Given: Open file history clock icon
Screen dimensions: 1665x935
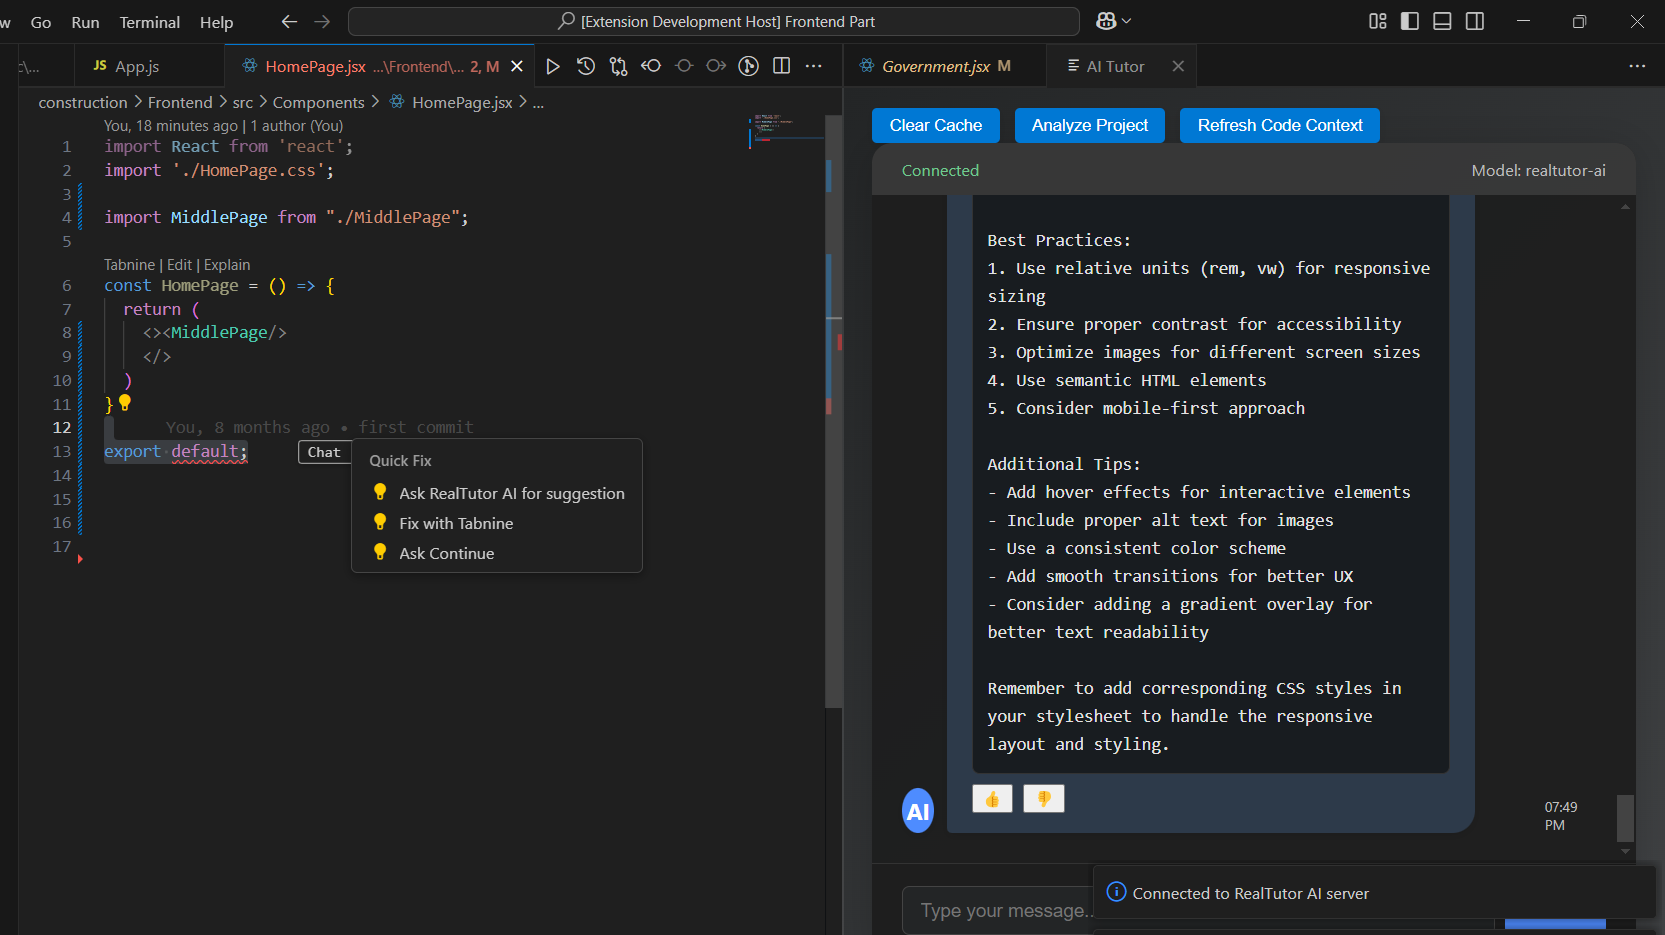Looking at the screenshot, I should 586,66.
